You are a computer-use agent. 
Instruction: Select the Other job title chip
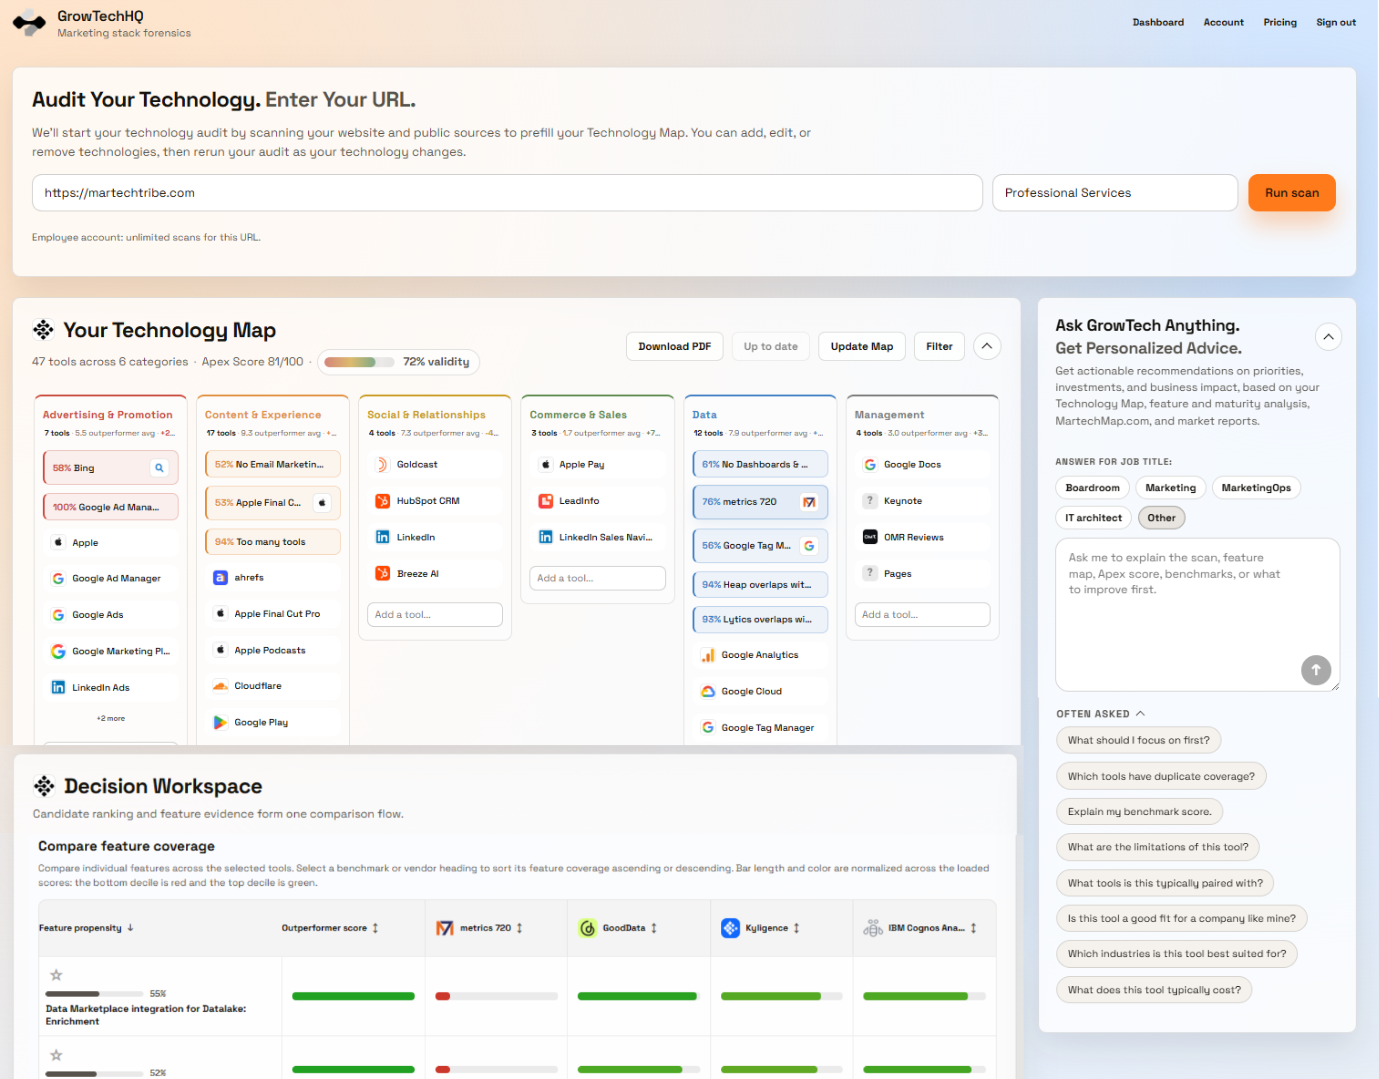[x=1161, y=518]
